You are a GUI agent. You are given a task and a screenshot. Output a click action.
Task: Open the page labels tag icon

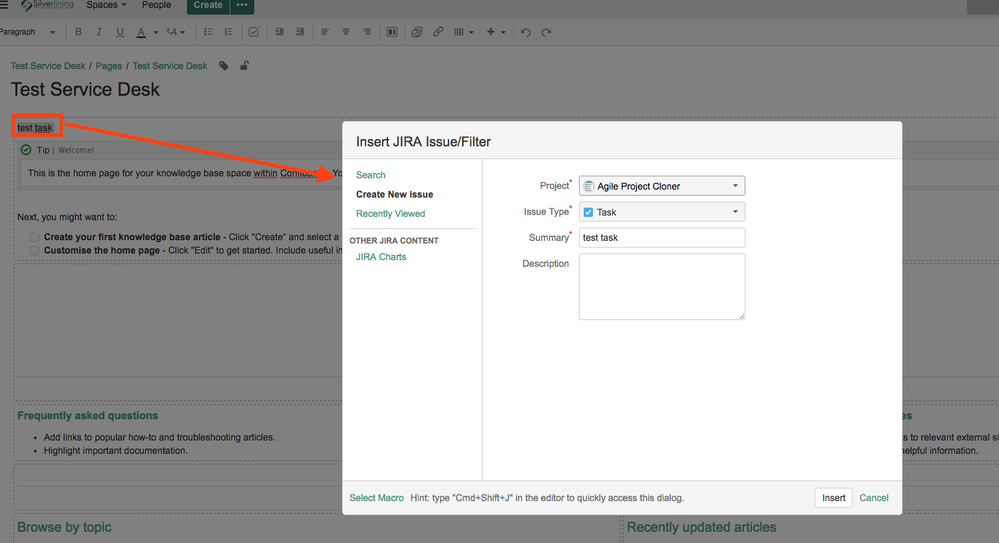[x=224, y=66]
